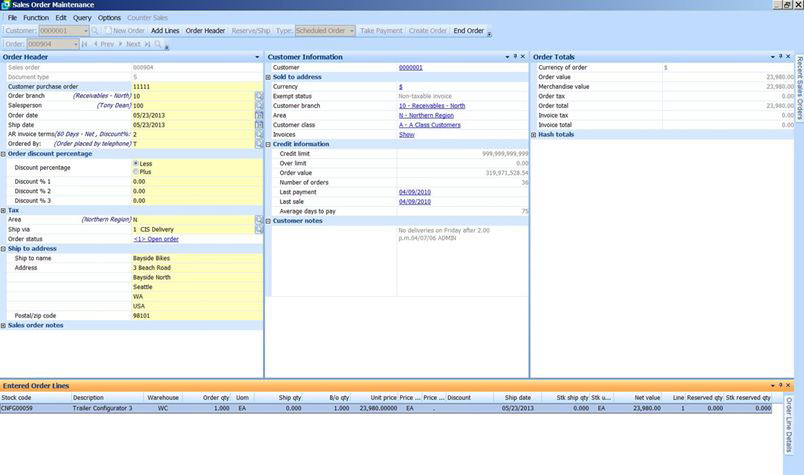The height and width of the screenshot is (475, 804).
Task: Open the Recent Sales Orders side tab
Action: point(798,88)
